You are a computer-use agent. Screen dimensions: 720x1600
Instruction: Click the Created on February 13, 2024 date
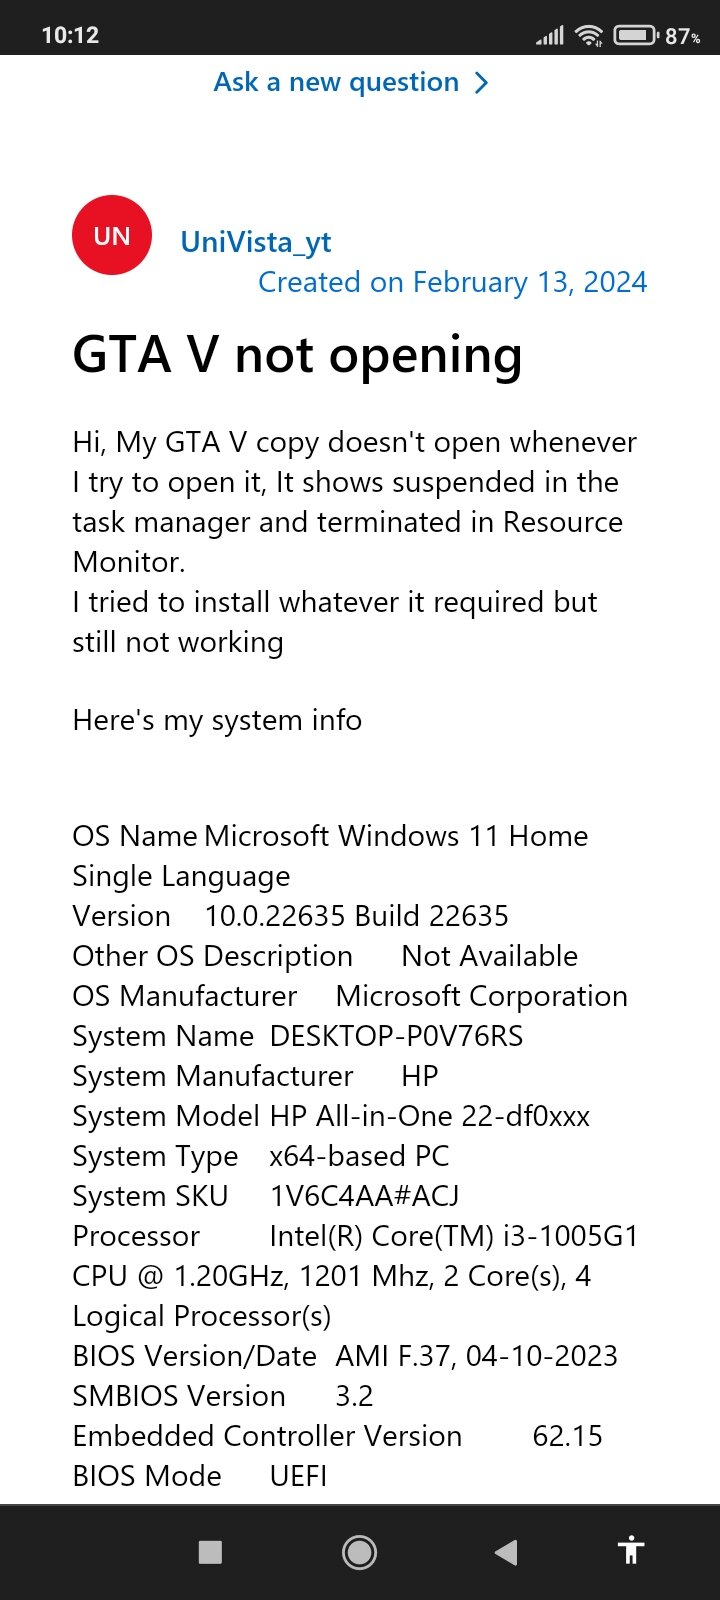click(452, 282)
